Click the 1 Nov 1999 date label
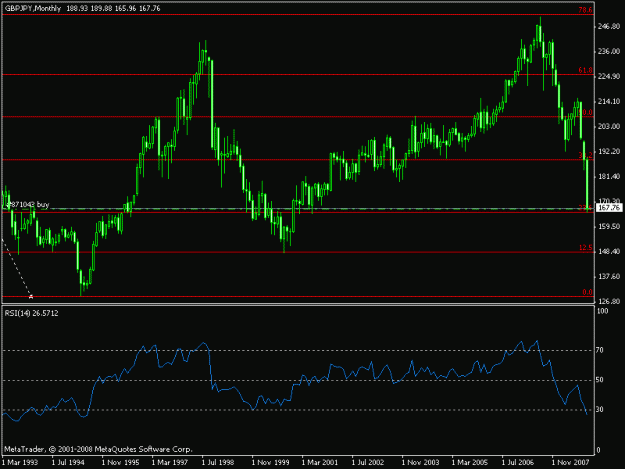The image size is (625, 469). [x=270, y=463]
